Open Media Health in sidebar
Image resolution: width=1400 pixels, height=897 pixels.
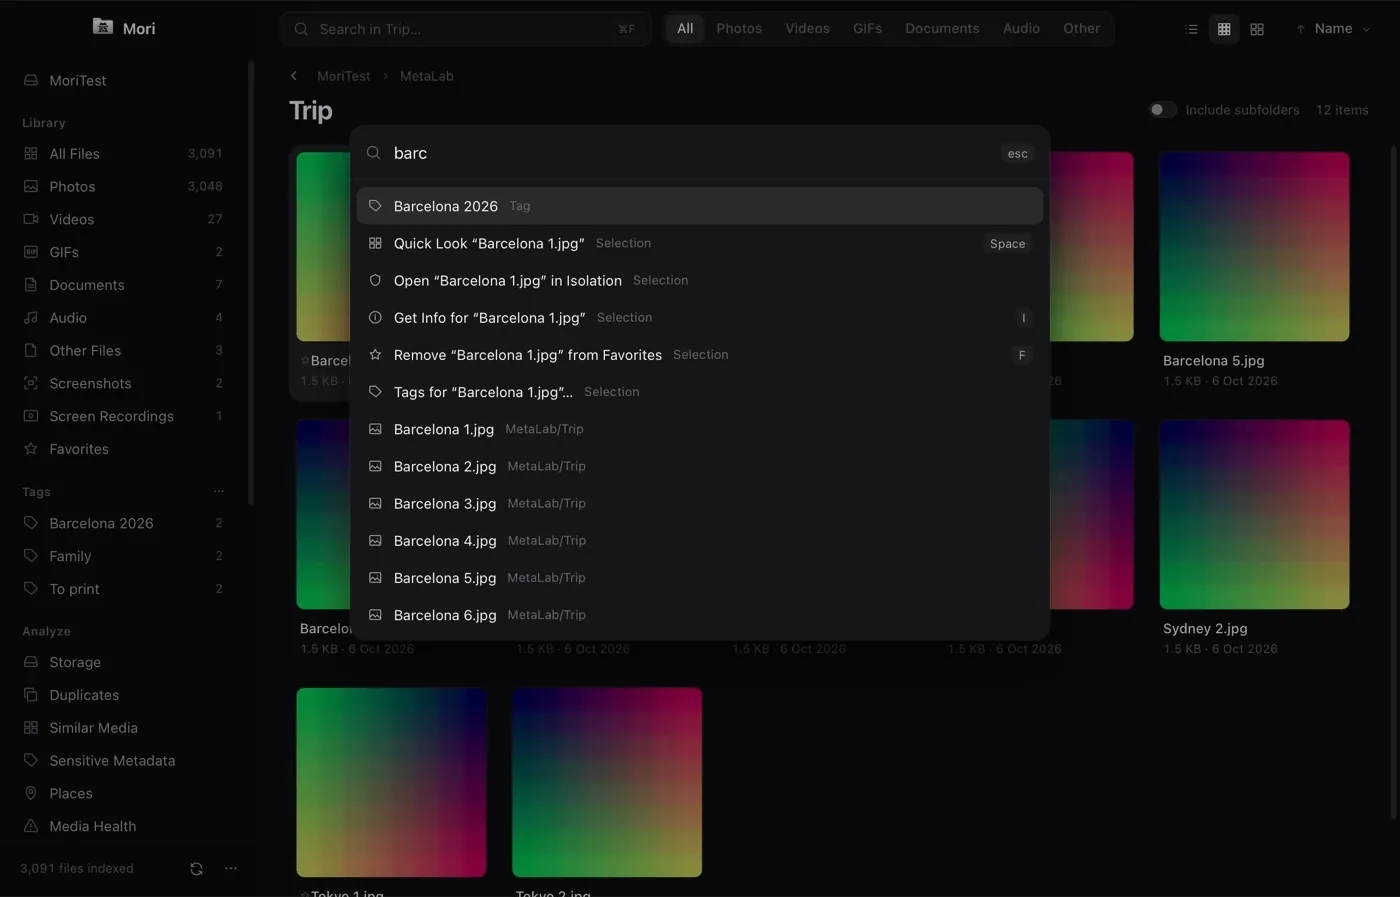123,826
